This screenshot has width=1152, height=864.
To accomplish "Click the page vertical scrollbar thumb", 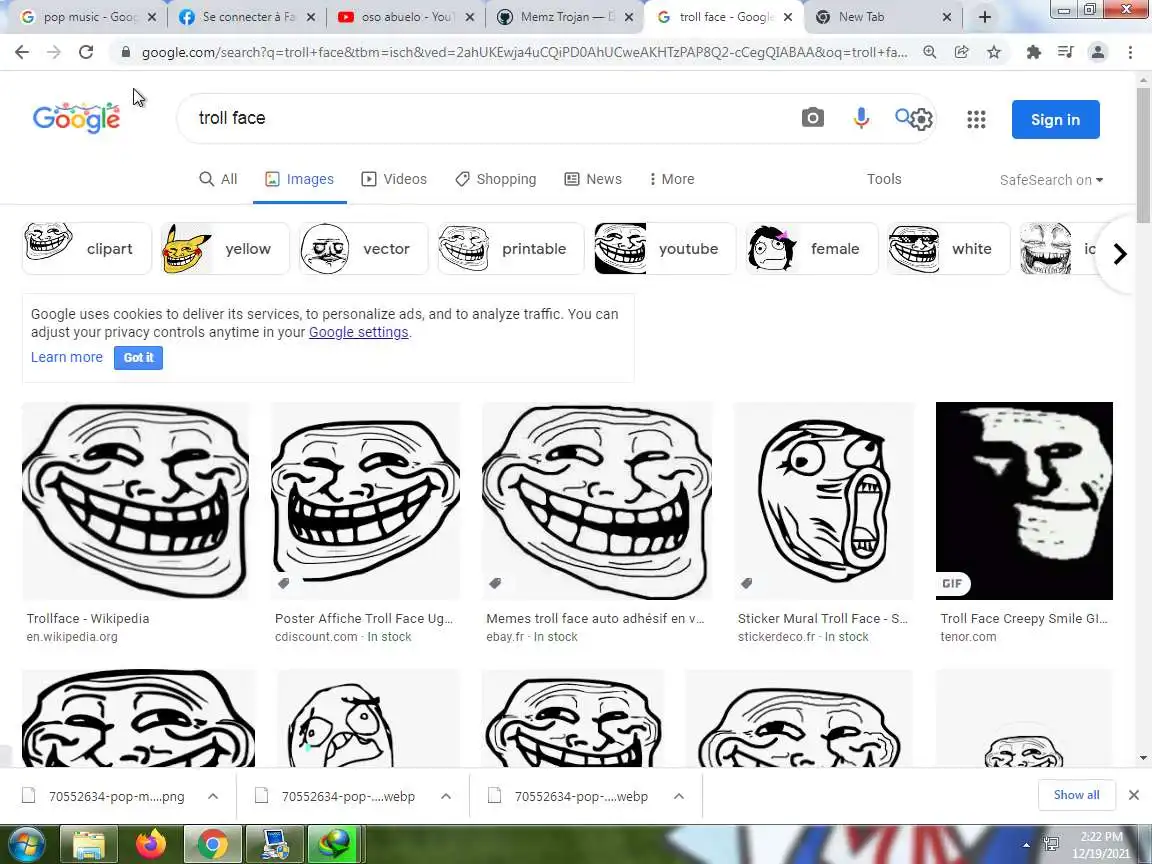I will tap(1143, 156).
